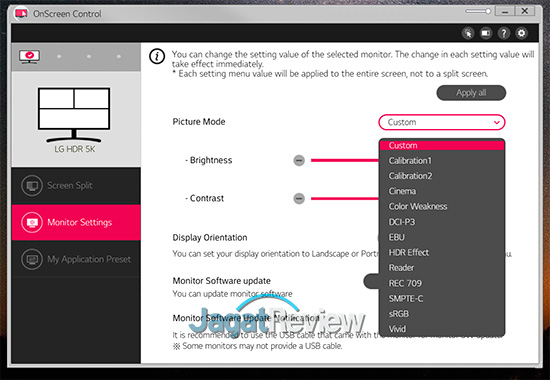The width and height of the screenshot is (550, 380).
Task: Choose Reader picture mode
Action: coord(442,268)
